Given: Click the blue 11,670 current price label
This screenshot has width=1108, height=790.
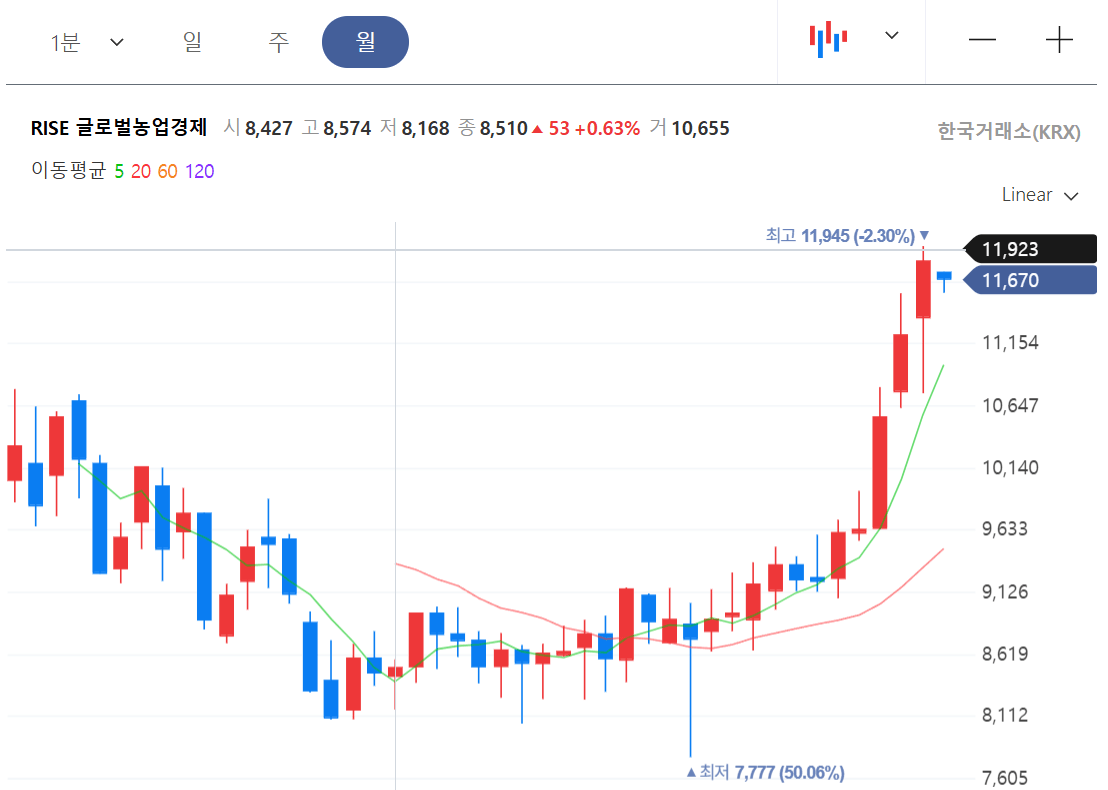Looking at the screenshot, I should coord(1030,281).
